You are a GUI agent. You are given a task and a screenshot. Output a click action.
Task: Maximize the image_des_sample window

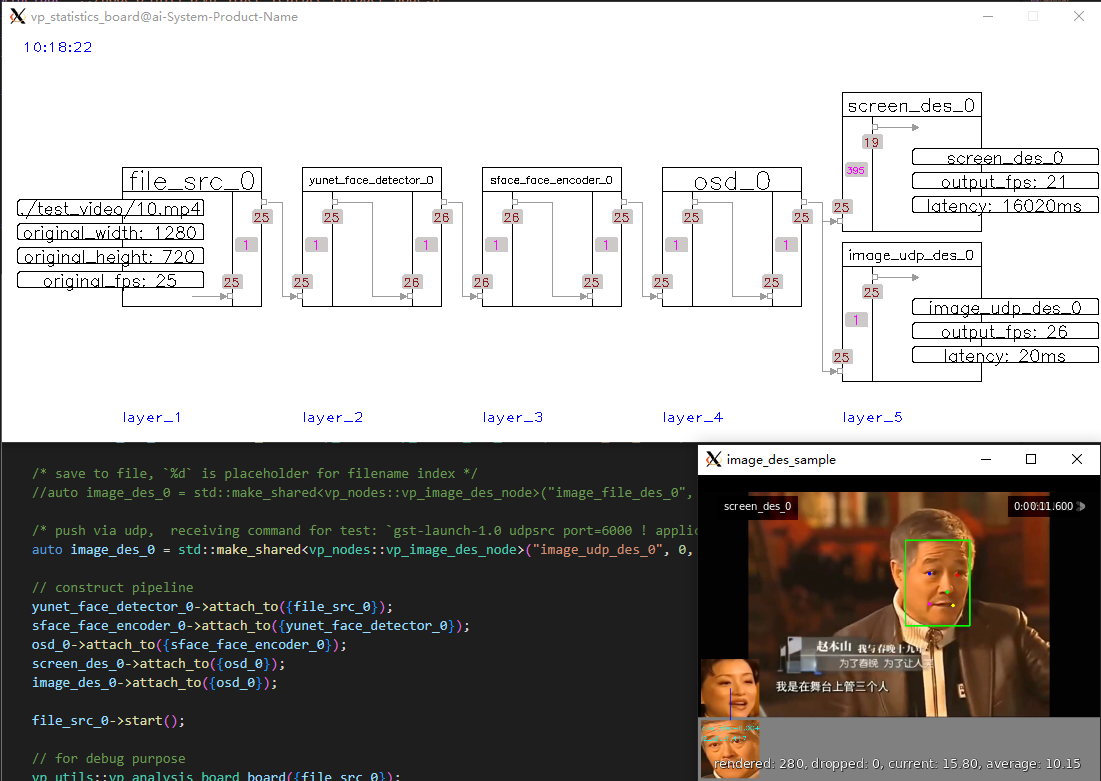[x=1031, y=459]
